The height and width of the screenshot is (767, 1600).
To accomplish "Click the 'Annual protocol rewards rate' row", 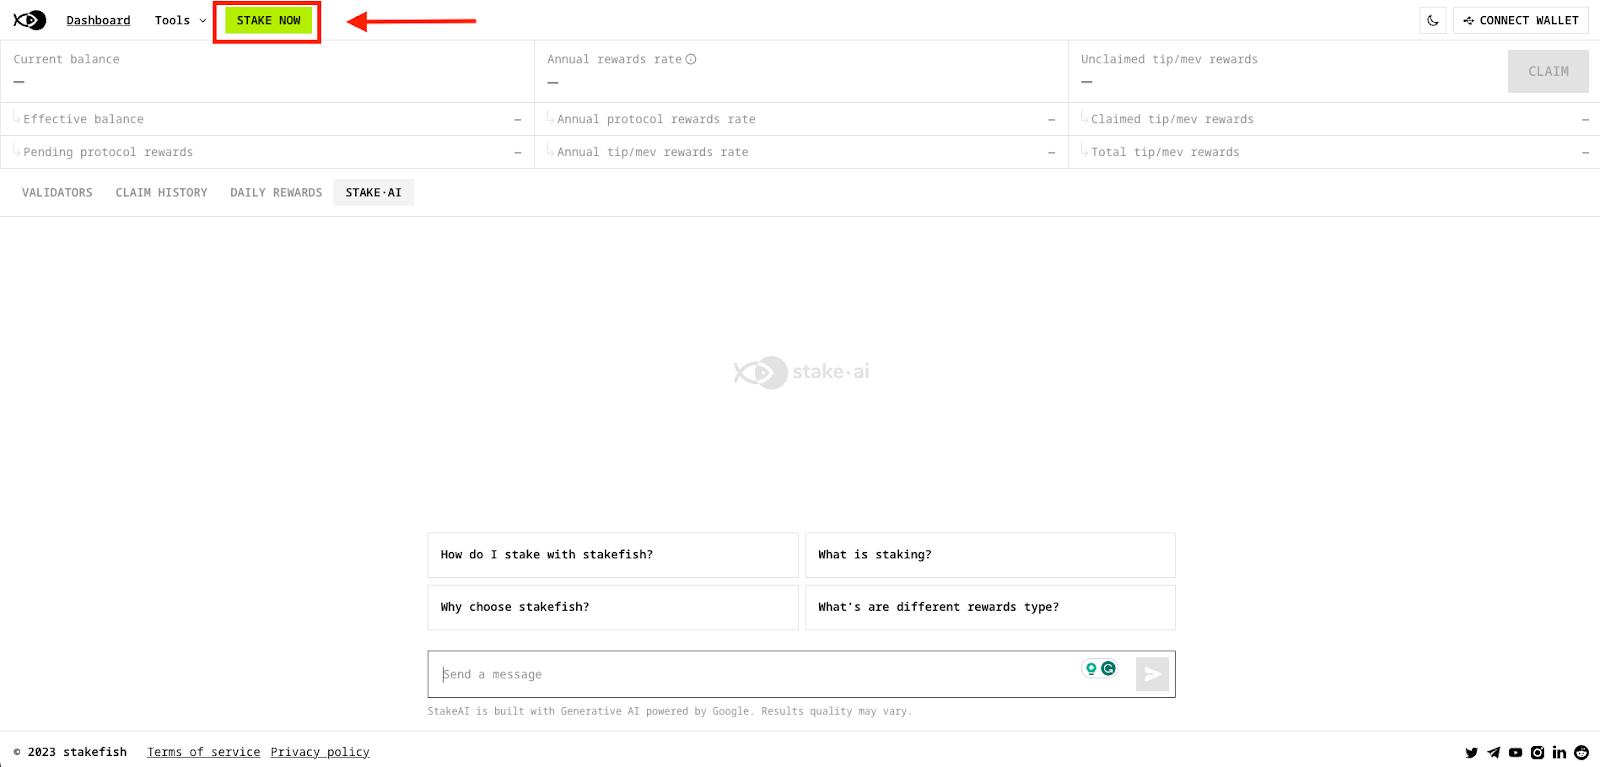I will click(x=801, y=119).
